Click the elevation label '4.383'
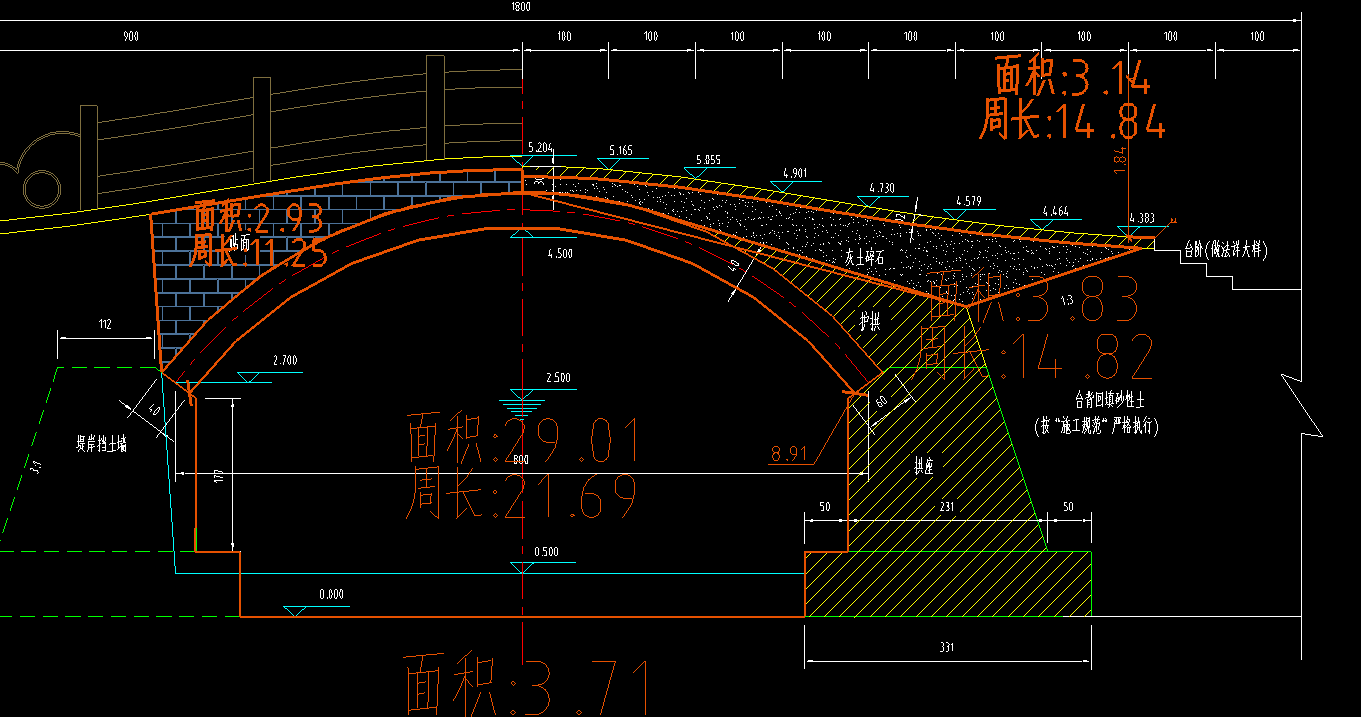1361x717 pixels. click(1141, 218)
